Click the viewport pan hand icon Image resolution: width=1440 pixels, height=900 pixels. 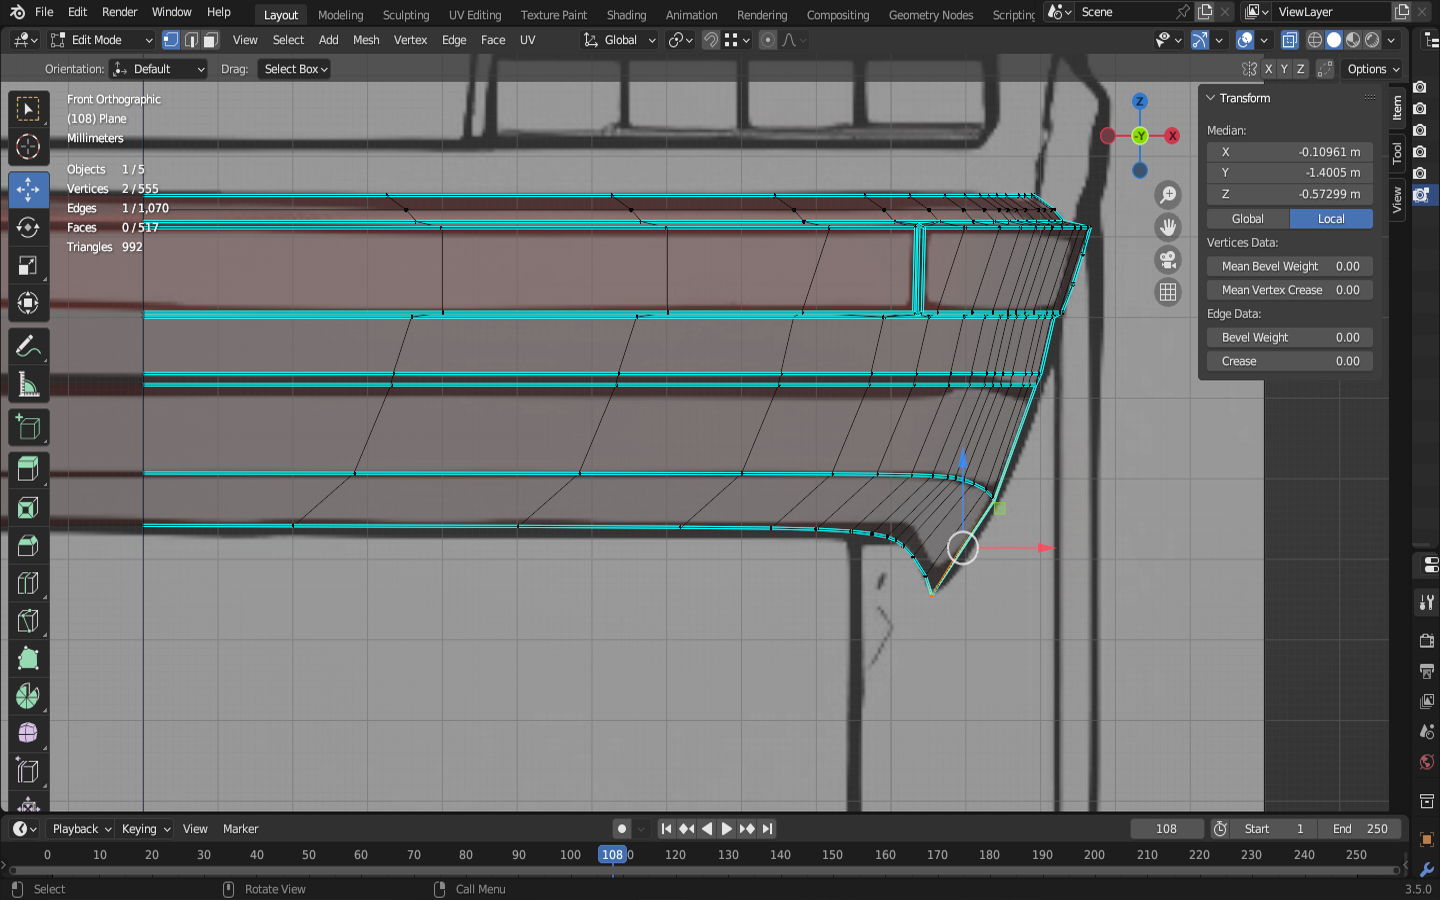(1168, 227)
